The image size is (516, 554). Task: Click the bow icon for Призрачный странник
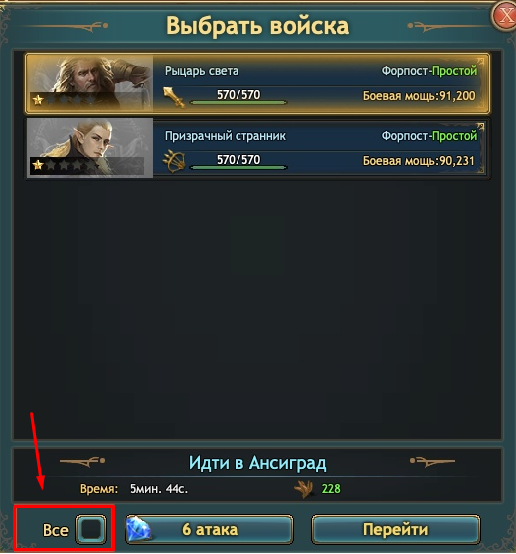pyautogui.click(x=174, y=161)
